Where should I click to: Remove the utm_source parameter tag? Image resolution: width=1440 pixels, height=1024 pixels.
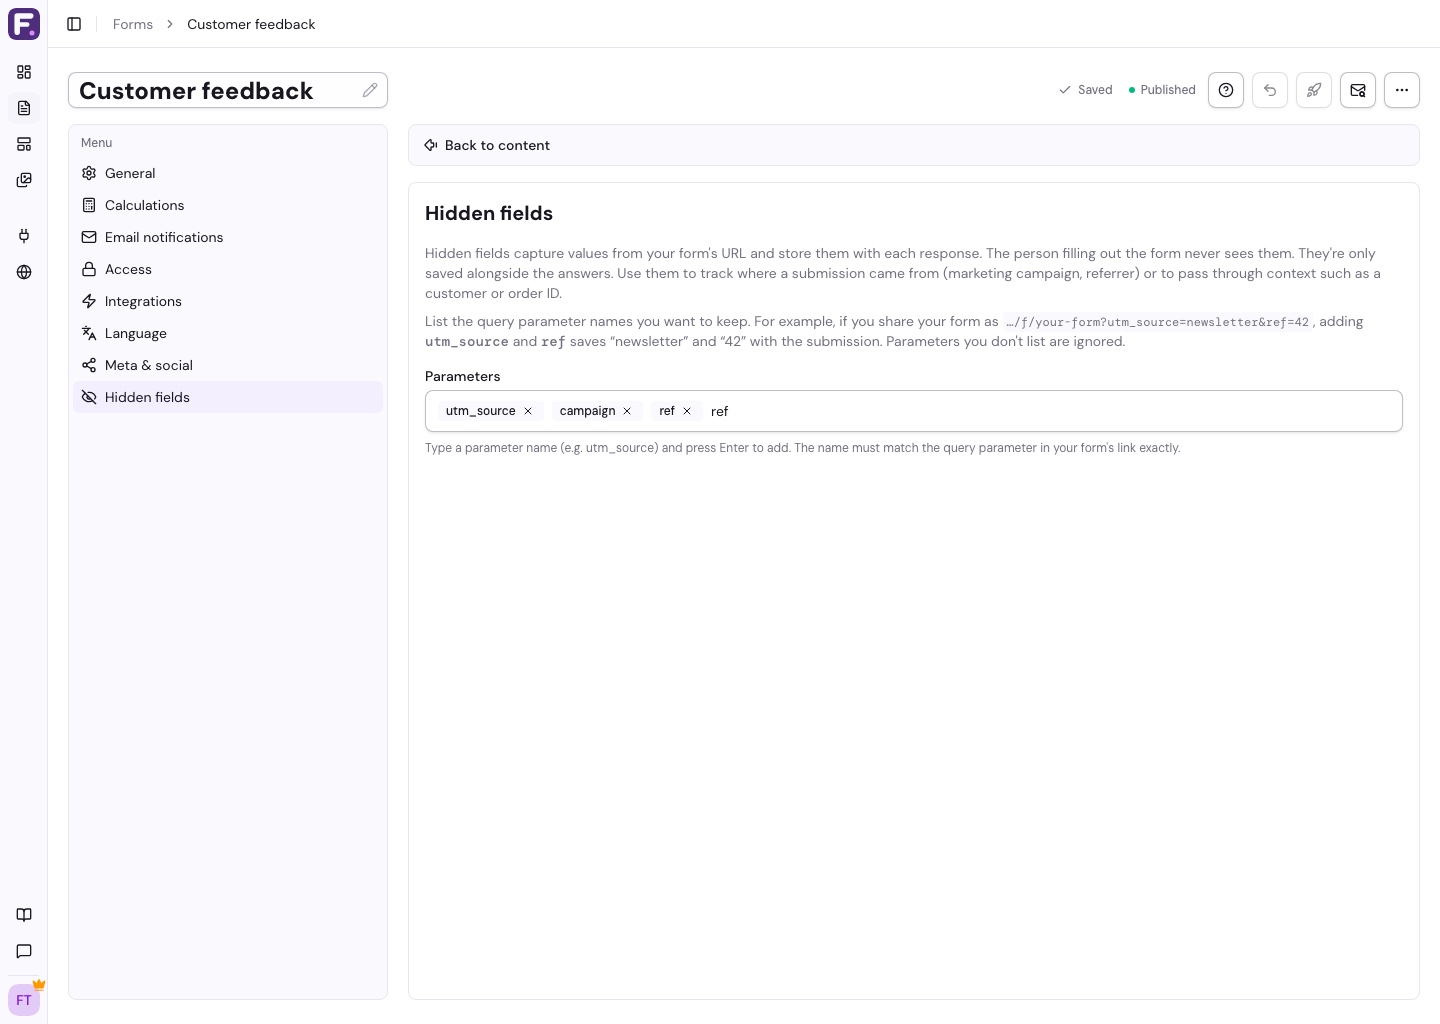[528, 411]
